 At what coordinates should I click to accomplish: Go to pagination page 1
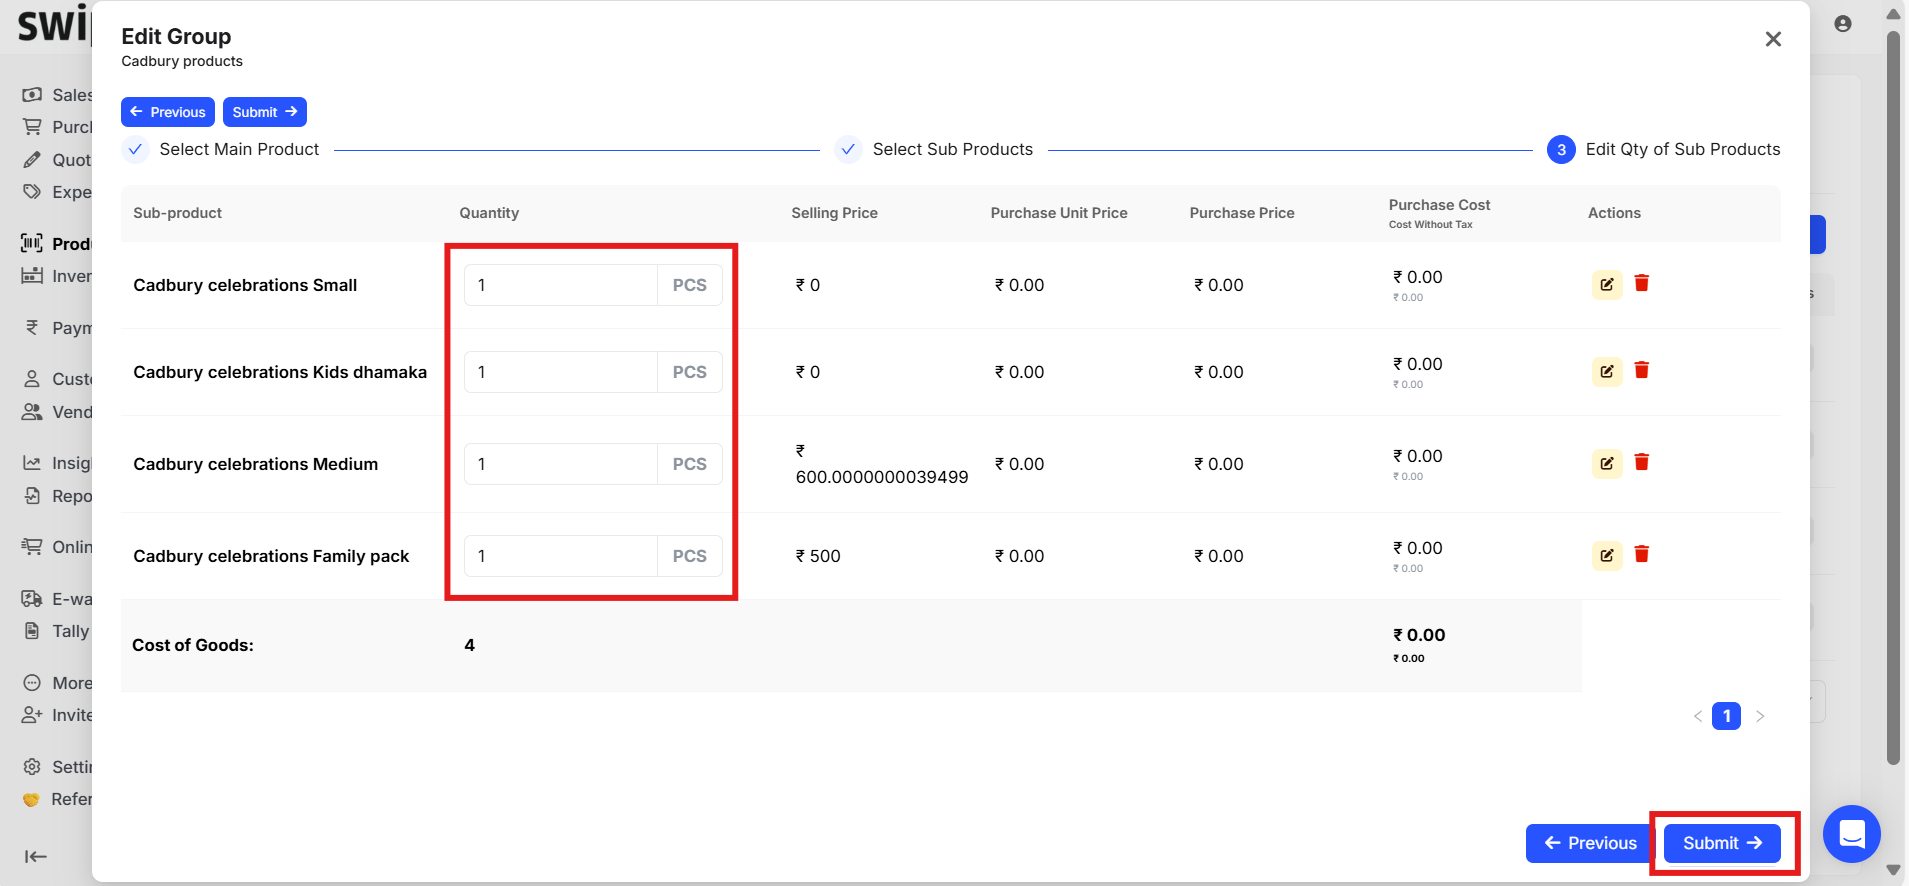1726,716
